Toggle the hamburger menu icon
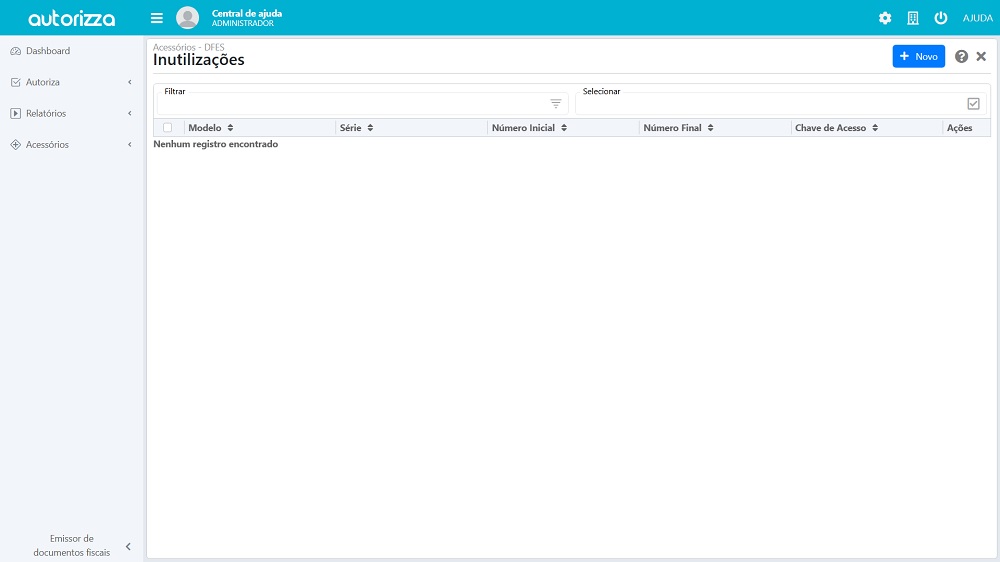The width and height of the screenshot is (1000, 562). (x=157, y=18)
